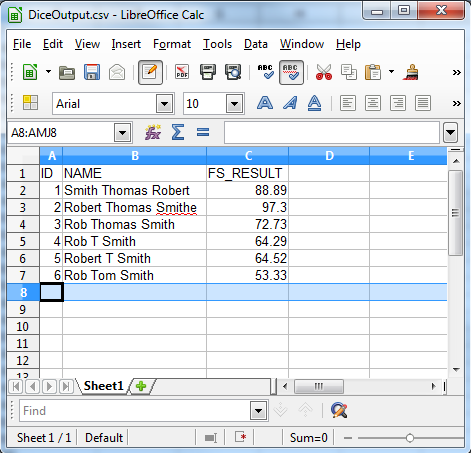Image resolution: width=471 pixels, height=453 pixels.
Task: Select the Sheet1 tab
Action: pyautogui.click(x=103, y=386)
